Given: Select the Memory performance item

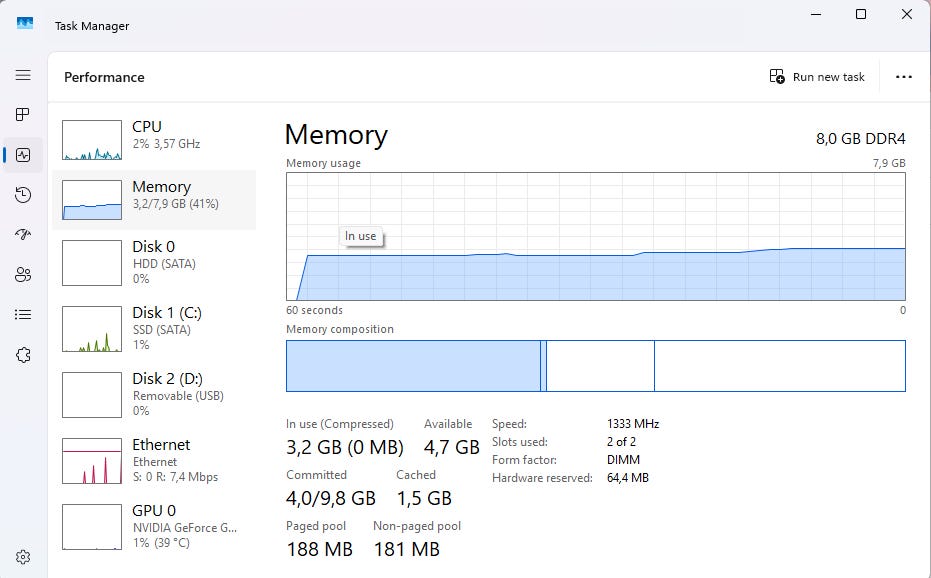Looking at the screenshot, I should 154,200.
